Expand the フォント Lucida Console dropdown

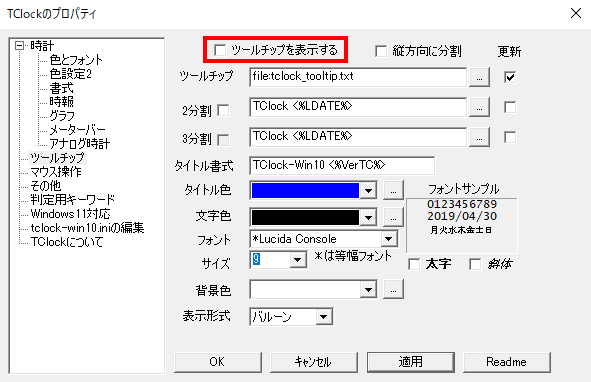(x=389, y=239)
